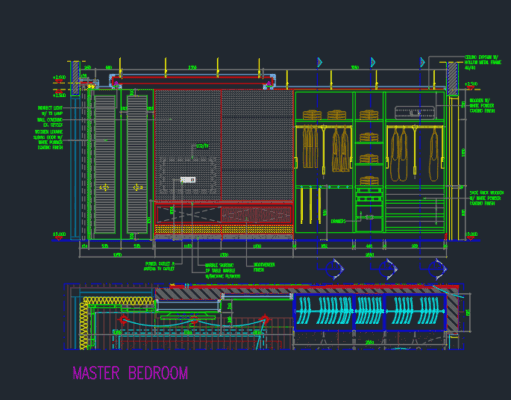Screen dimensions: 511x400
Task: Click the wooden louvre sliding door note
Action: point(48,139)
